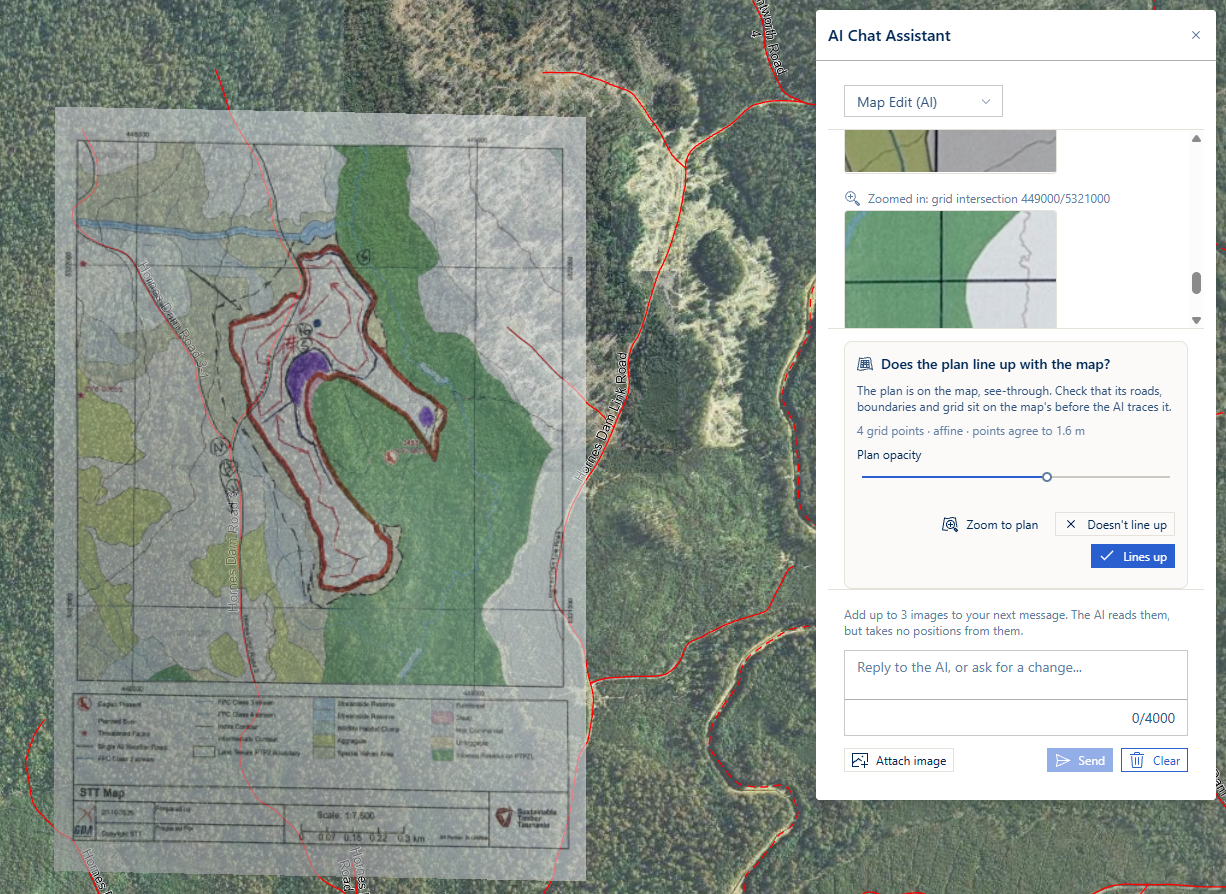Focus the Reply to the AI text box
Image resolution: width=1226 pixels, height=894 pixels.
coord(1016,675)
